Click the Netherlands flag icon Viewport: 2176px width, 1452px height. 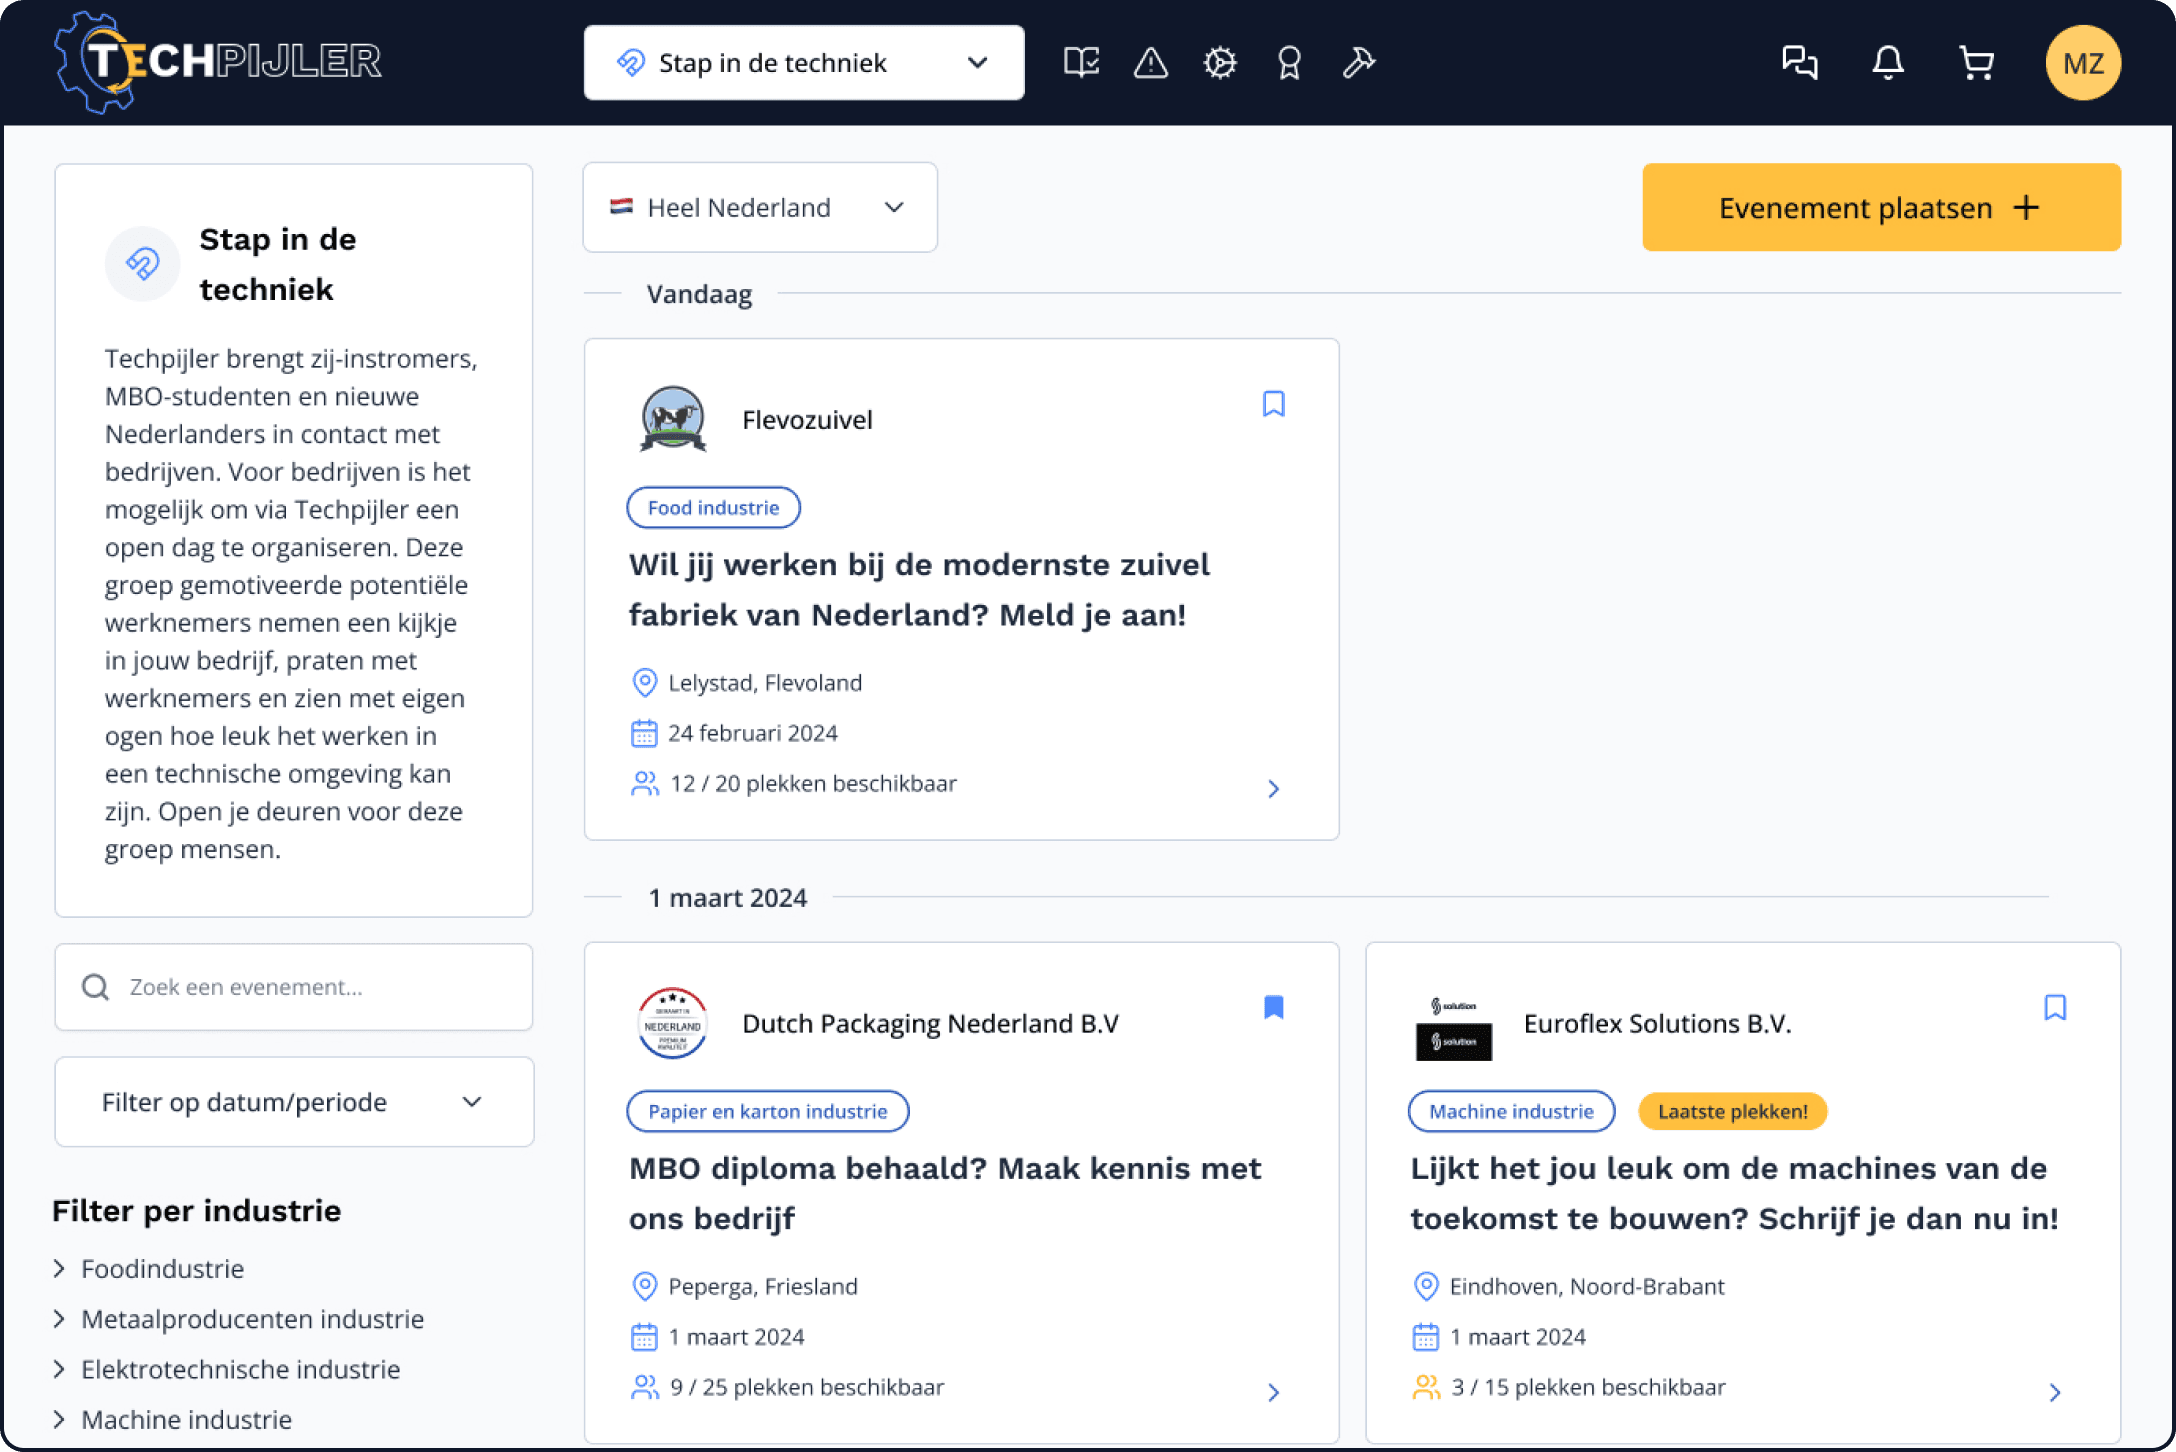click(621, 206)
